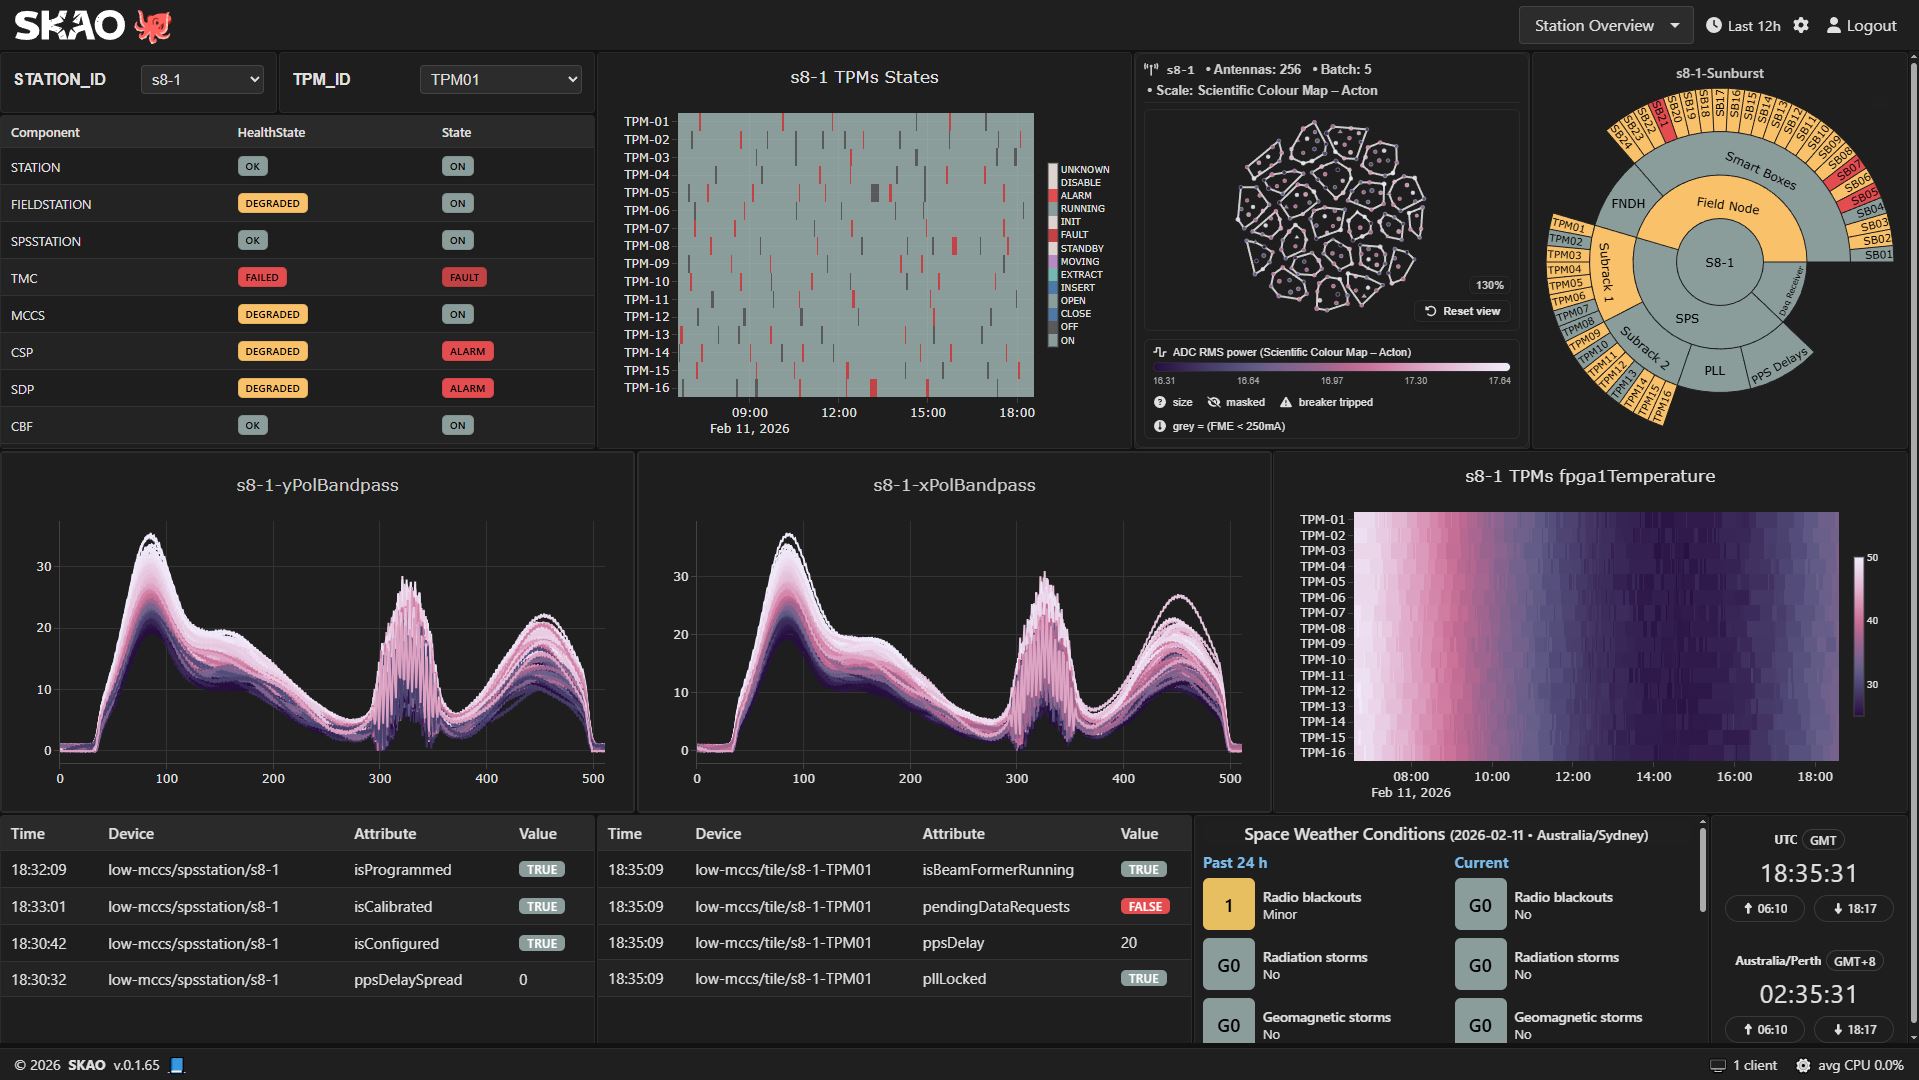The height and width of the screenshot is (1080, 1919).
Task: Open the TPM_ID dropdown showing TPM01
Action: click(x=500, y=79)
